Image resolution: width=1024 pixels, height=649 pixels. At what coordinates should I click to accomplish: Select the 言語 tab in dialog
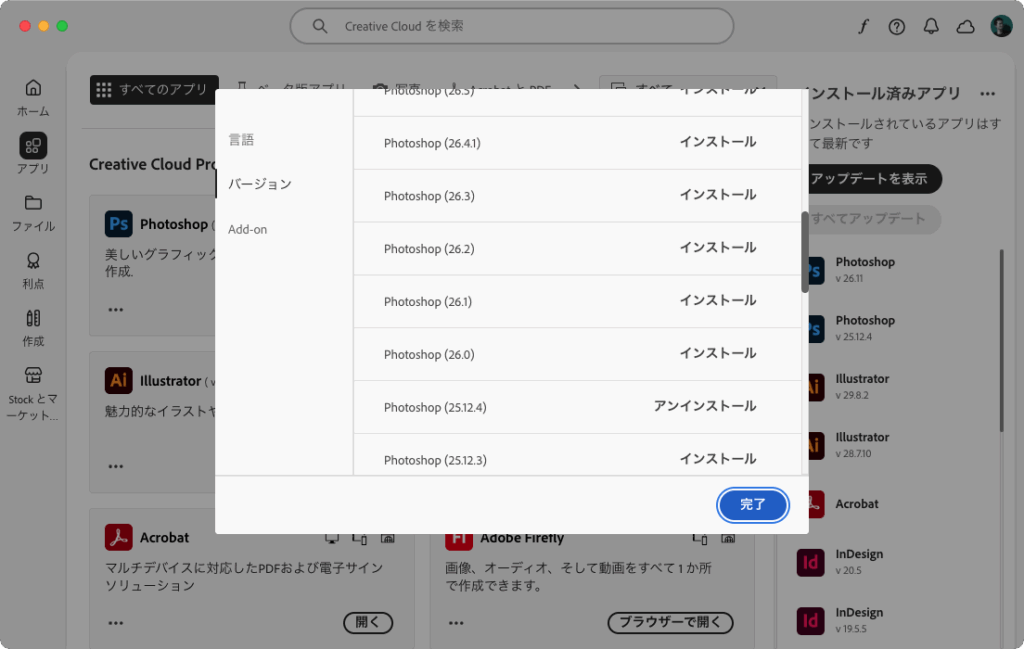[x=241, y=139]
